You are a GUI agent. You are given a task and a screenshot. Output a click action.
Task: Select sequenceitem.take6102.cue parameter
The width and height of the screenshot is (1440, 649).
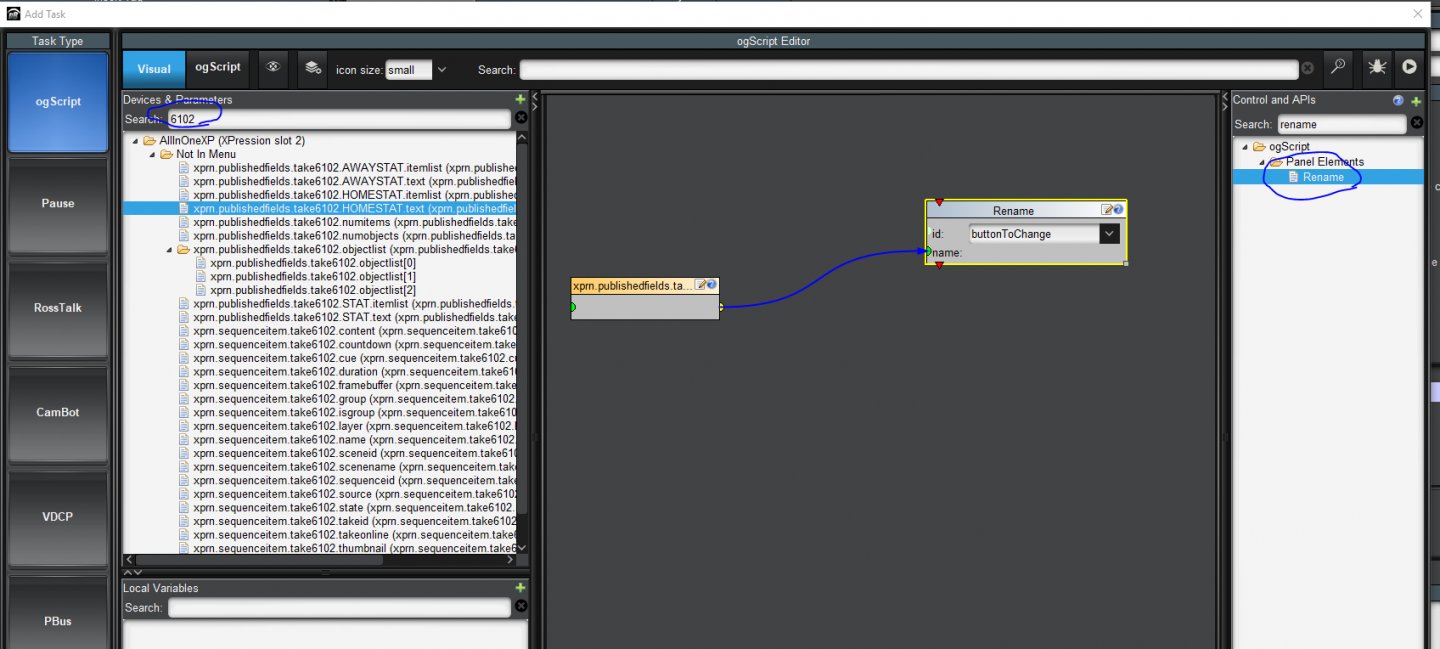click(347, 358)
